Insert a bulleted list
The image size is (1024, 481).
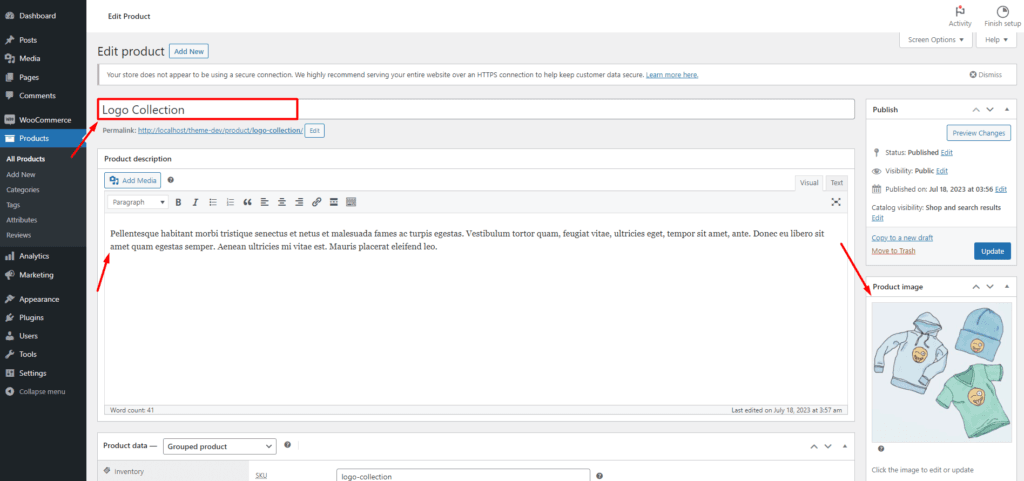click(x=213, y=202)
